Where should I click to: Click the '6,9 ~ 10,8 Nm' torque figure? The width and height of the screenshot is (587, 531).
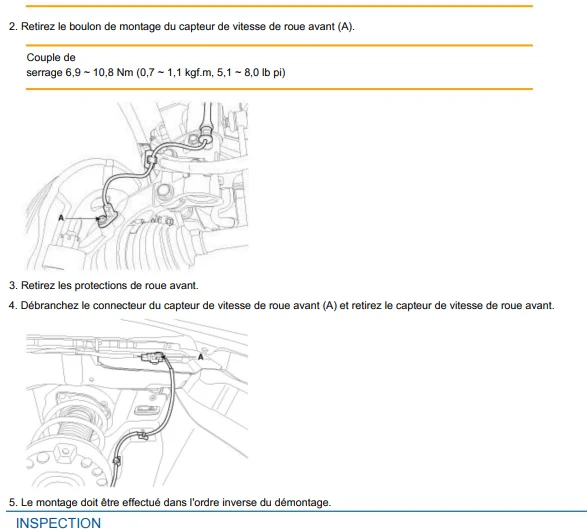100,72
